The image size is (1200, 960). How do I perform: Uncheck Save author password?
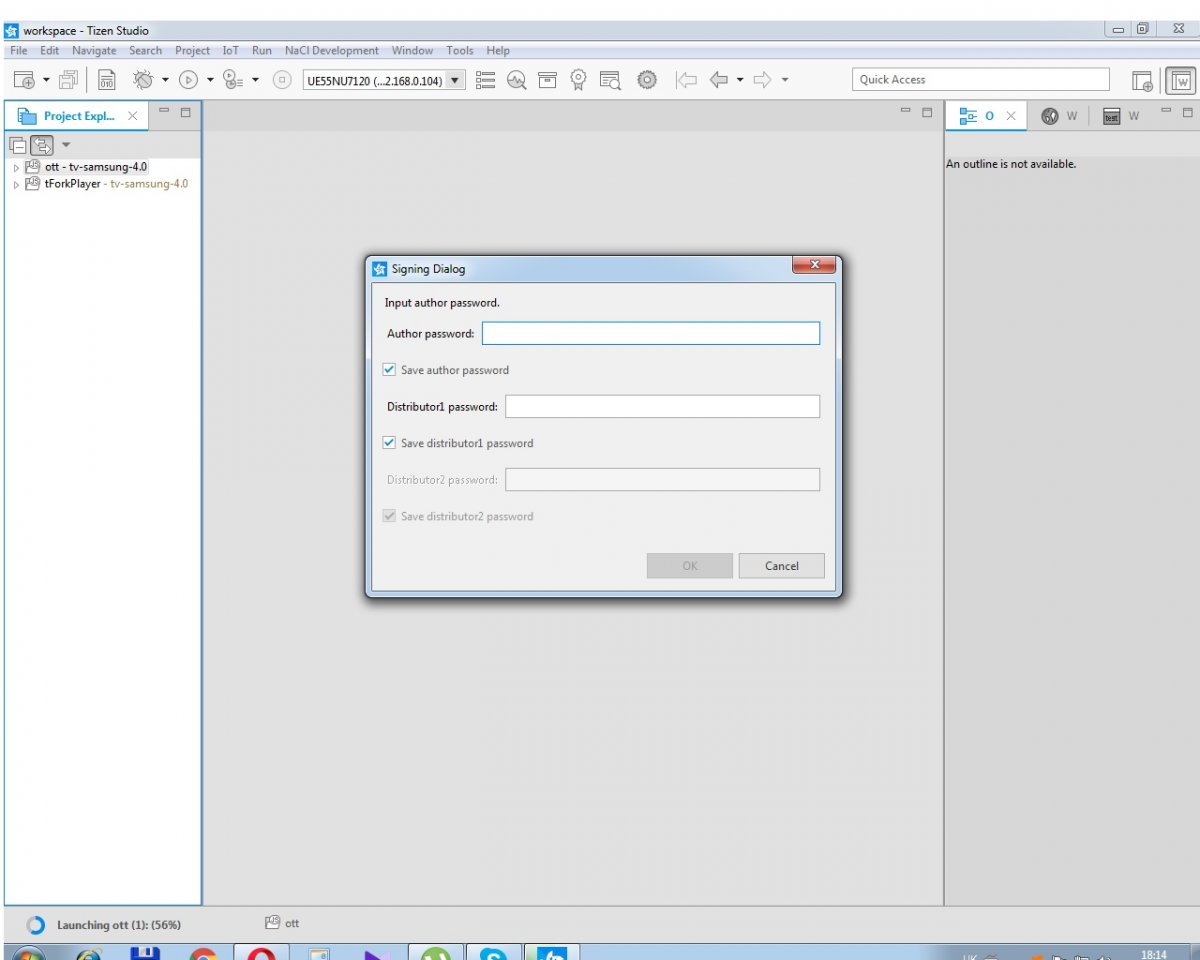389,370
